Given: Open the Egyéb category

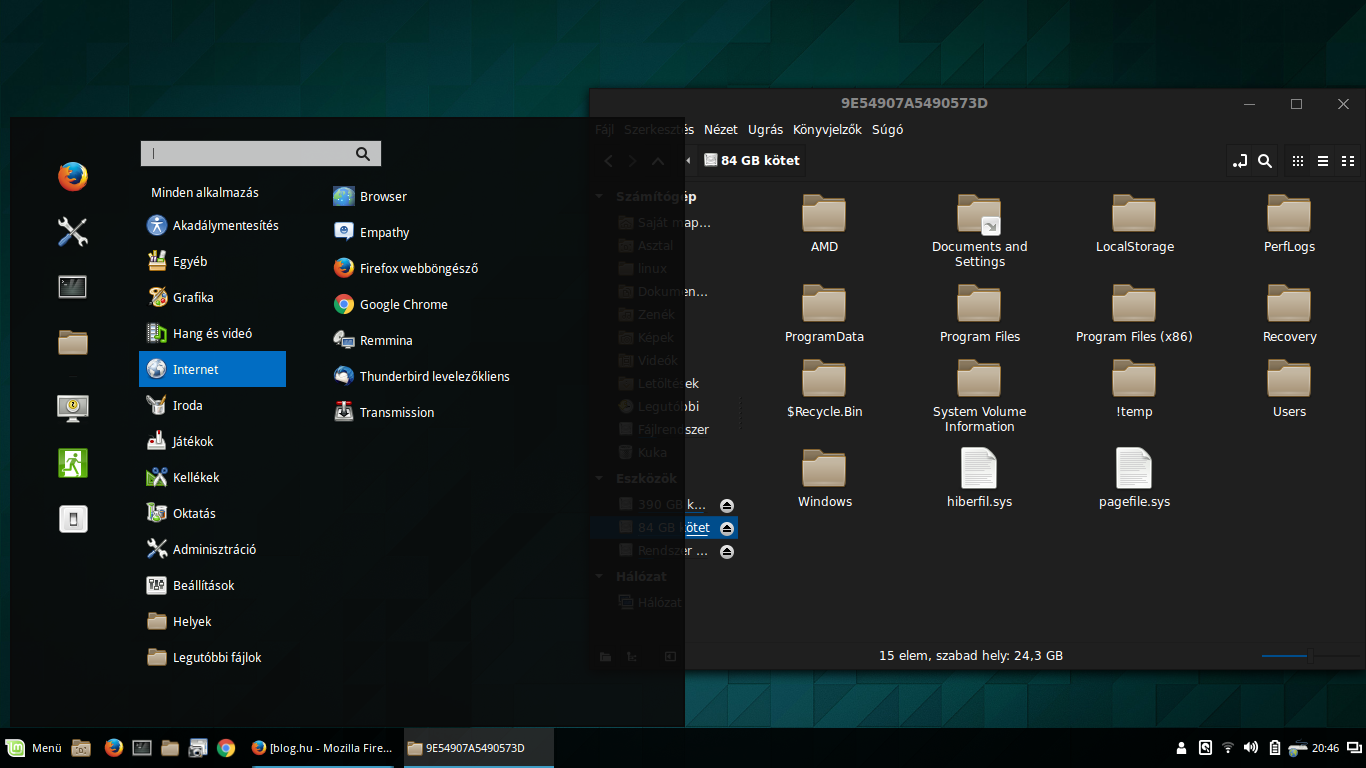Looking at the screenshot, I should click(x=212, y=261).
